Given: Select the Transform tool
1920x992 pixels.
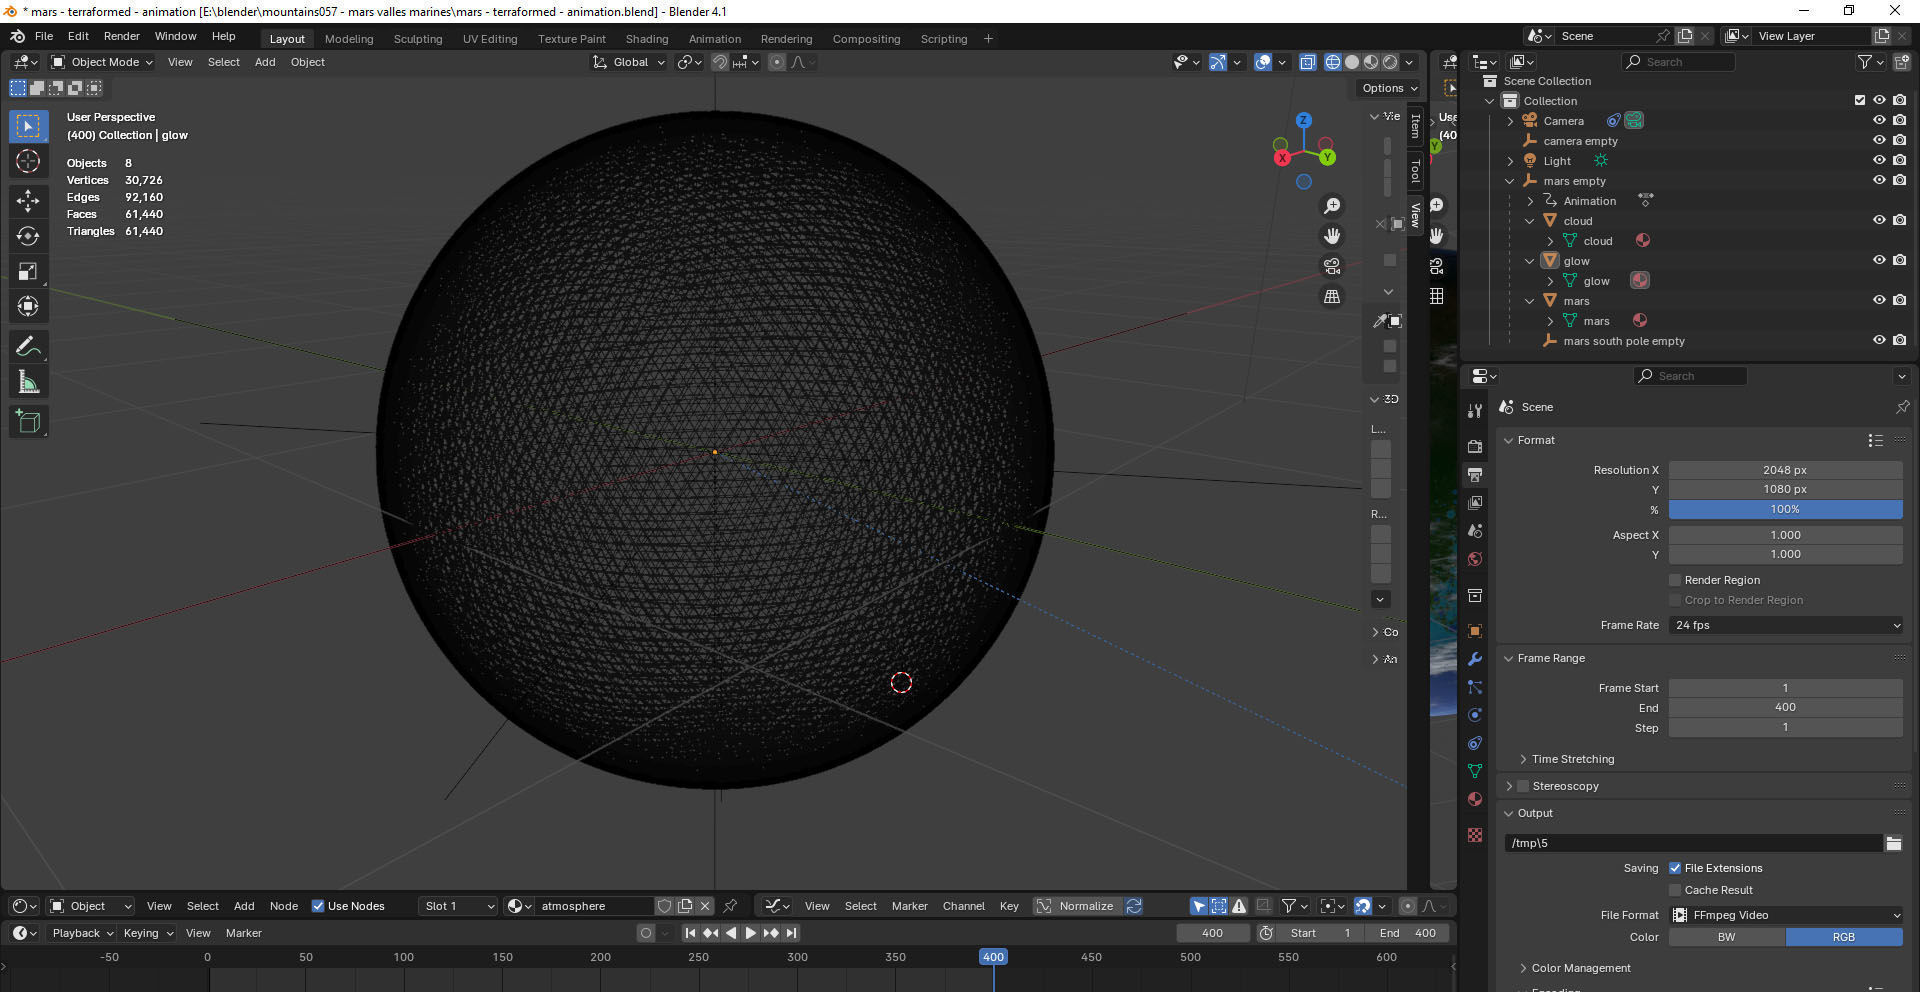Looking at the screenshot, I should (28, 306).
